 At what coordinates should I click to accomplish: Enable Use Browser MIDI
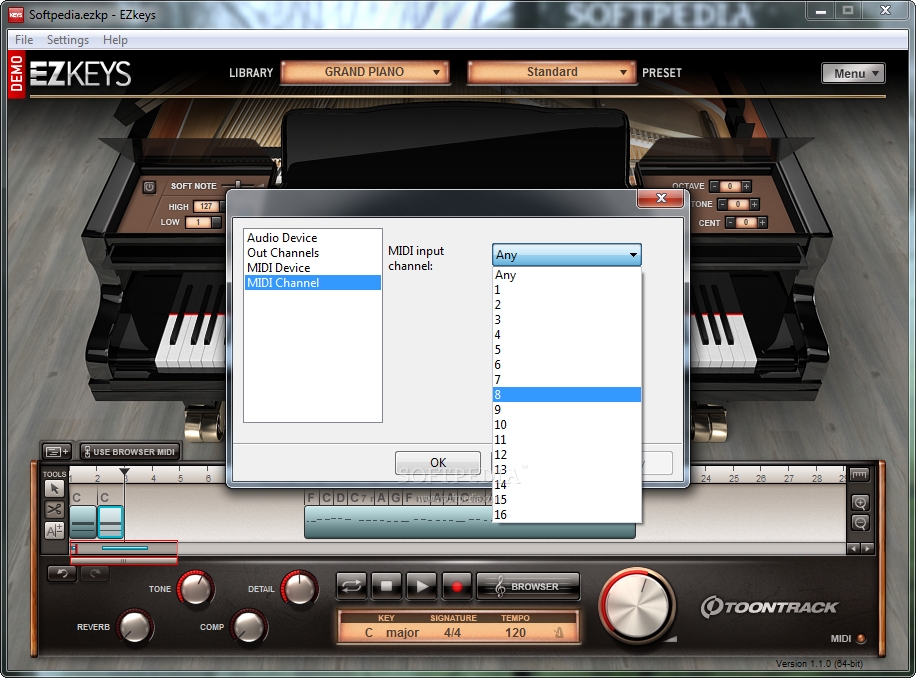(129, 451)
